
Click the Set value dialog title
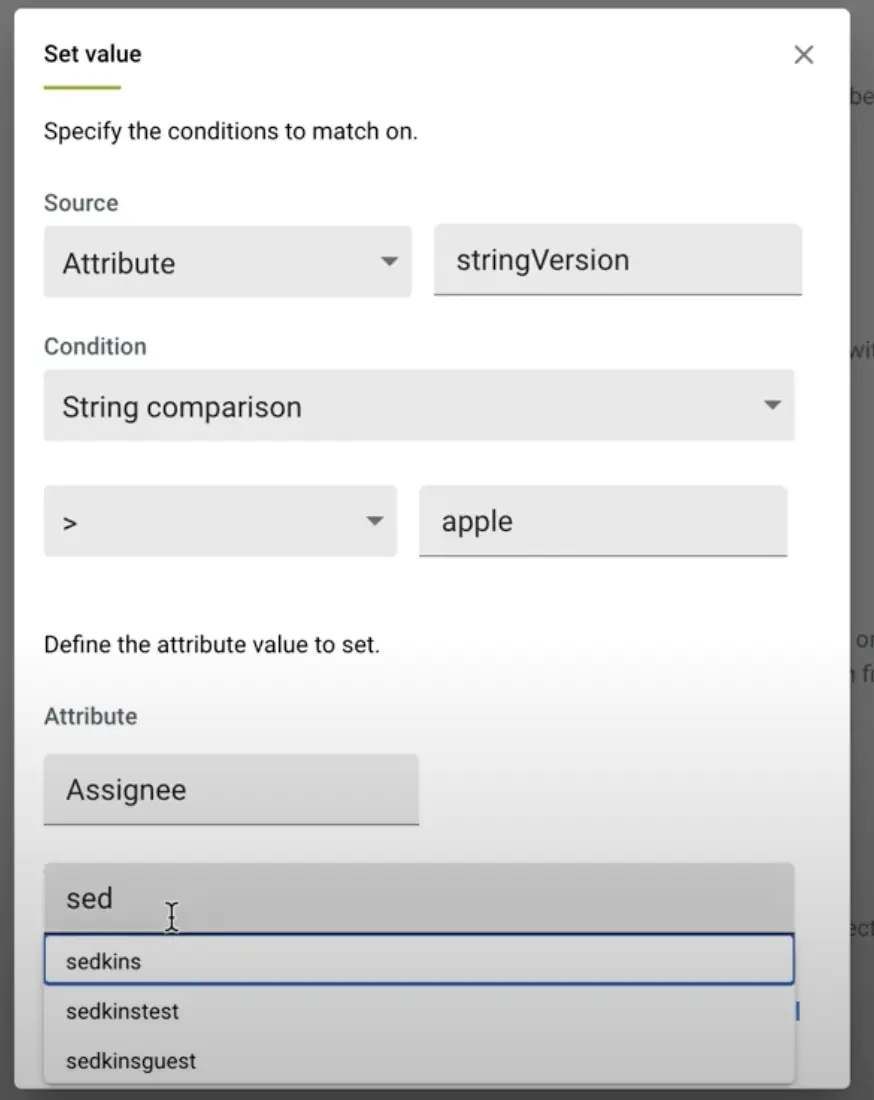(x=91, y=53)
